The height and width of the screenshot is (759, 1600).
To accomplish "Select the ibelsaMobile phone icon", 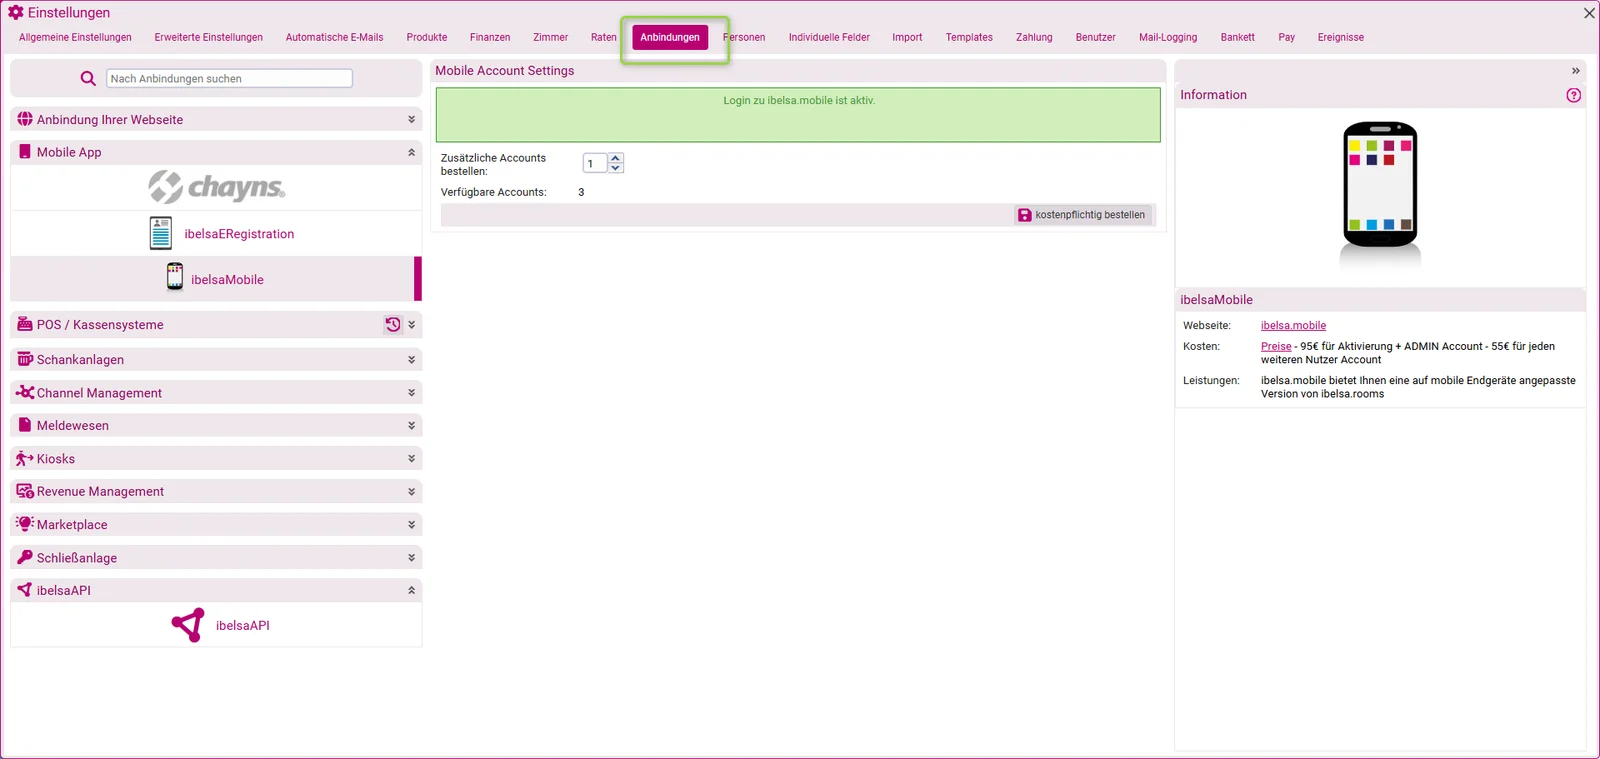I will 175,277.
